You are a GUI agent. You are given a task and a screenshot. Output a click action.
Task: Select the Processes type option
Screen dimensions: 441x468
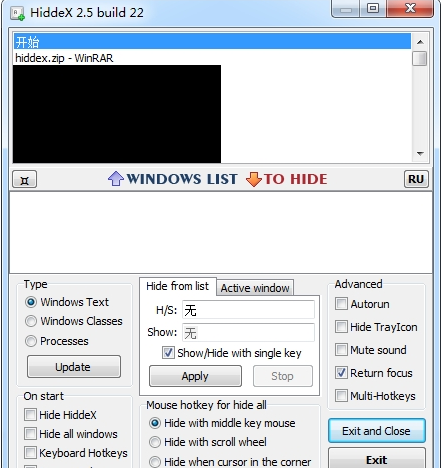(57, 341)
